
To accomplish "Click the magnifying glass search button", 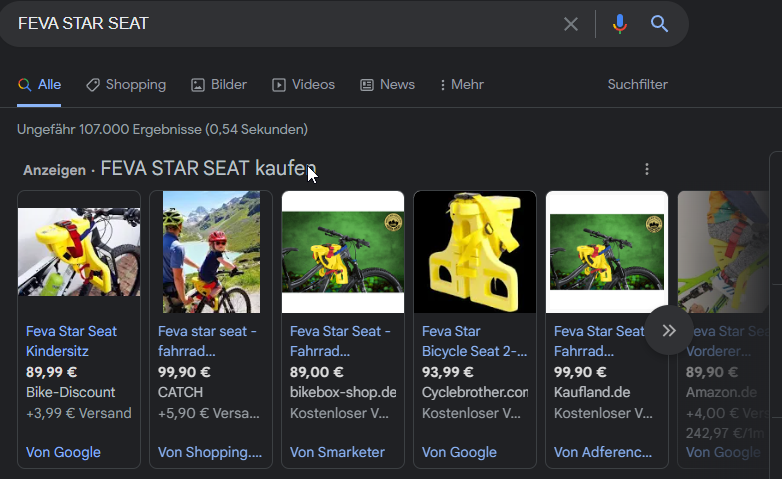I will tap(659, 24).
